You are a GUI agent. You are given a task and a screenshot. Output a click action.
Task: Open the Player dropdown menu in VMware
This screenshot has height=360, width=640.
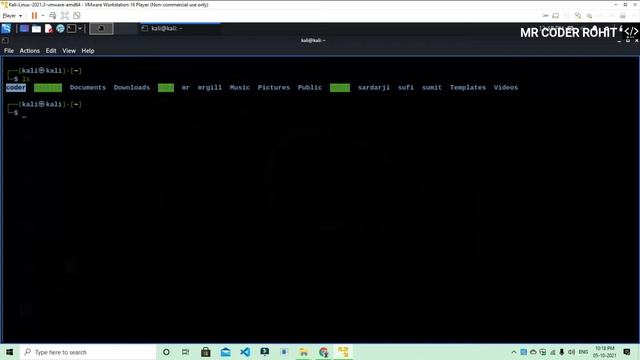click(12, 16)
